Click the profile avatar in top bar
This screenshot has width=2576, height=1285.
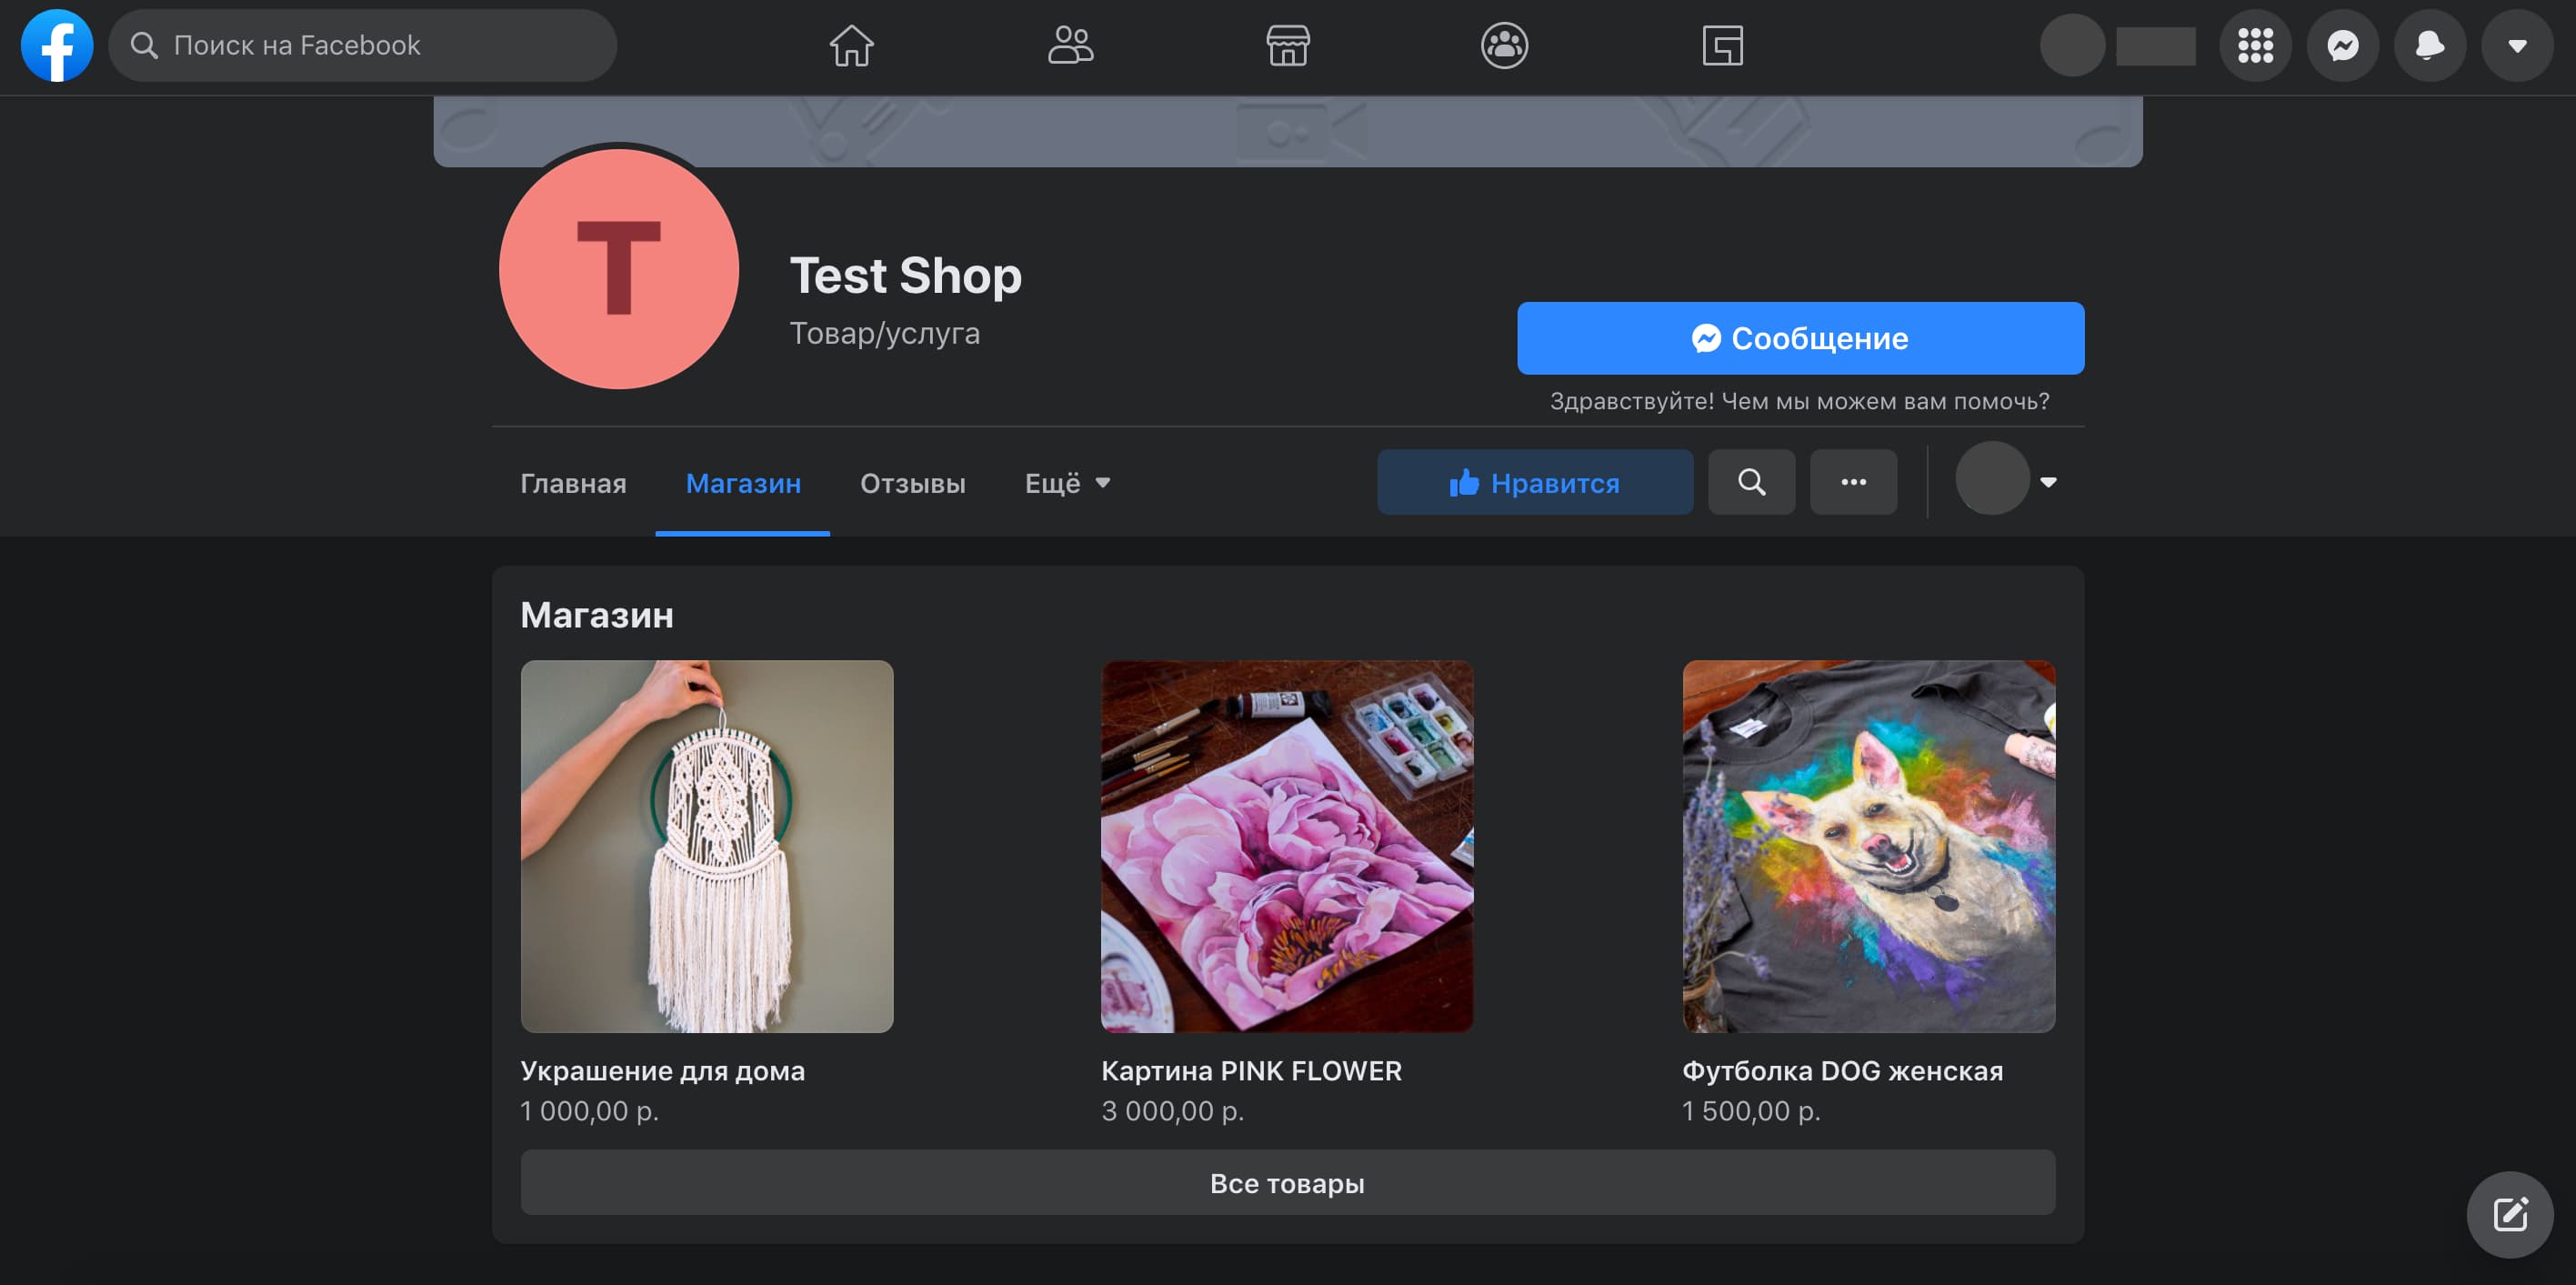click(2072, 45)
